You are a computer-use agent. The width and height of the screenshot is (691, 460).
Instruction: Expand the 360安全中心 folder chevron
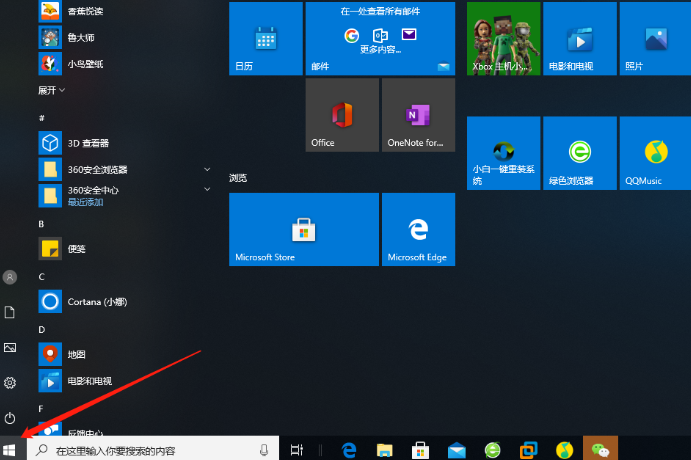207,189
